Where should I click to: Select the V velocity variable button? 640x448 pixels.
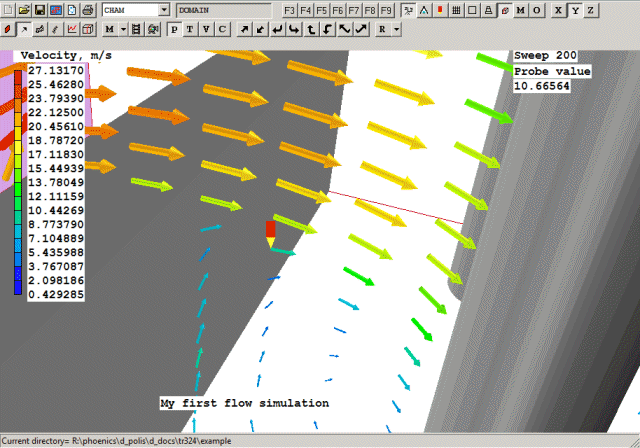(206, 29)
